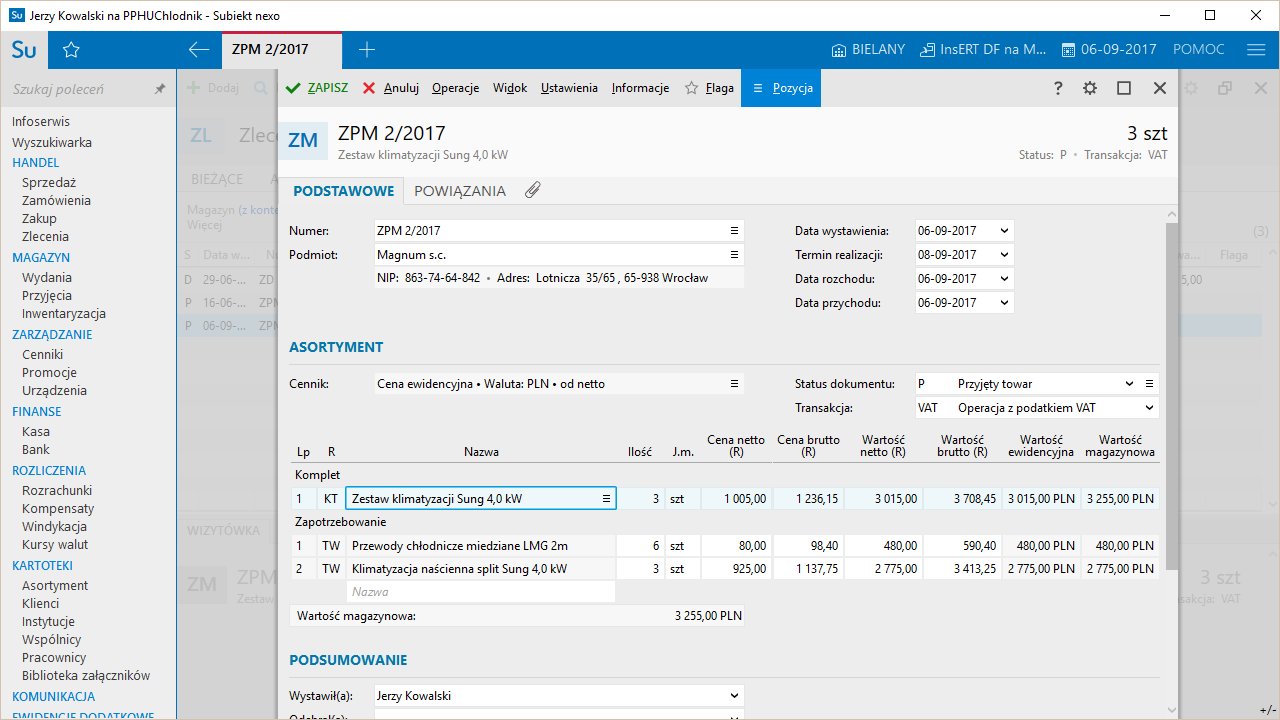
Task: Click the BIELANY warehouse indicator
Action: coord(868,50)
